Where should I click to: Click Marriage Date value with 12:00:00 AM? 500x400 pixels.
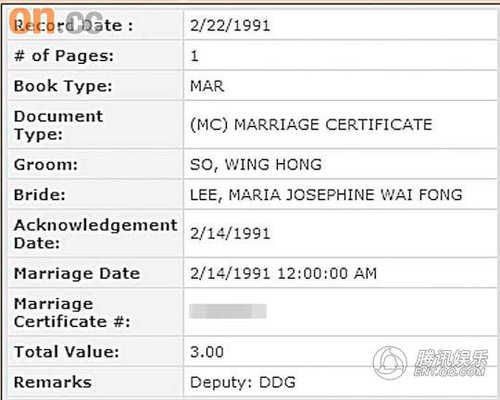pos(283,274)
